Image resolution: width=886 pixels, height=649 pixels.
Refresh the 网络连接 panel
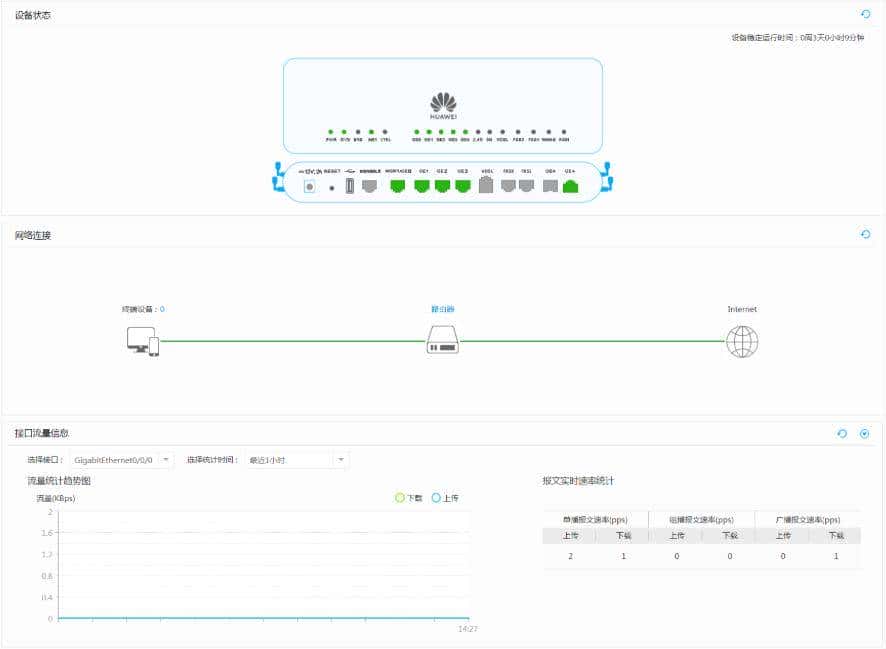[x=866, y=234]
